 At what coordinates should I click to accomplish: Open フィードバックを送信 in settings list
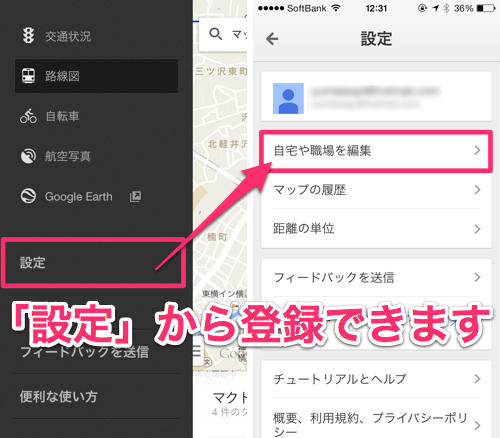(376, 277)
